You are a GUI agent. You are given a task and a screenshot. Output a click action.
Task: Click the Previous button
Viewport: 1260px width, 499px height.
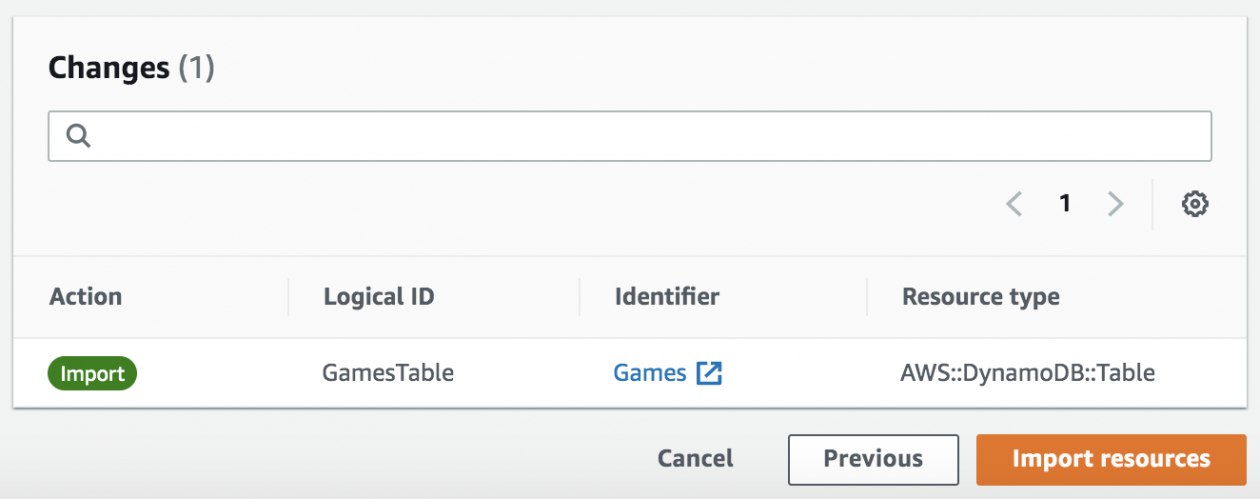pos(873,459)
